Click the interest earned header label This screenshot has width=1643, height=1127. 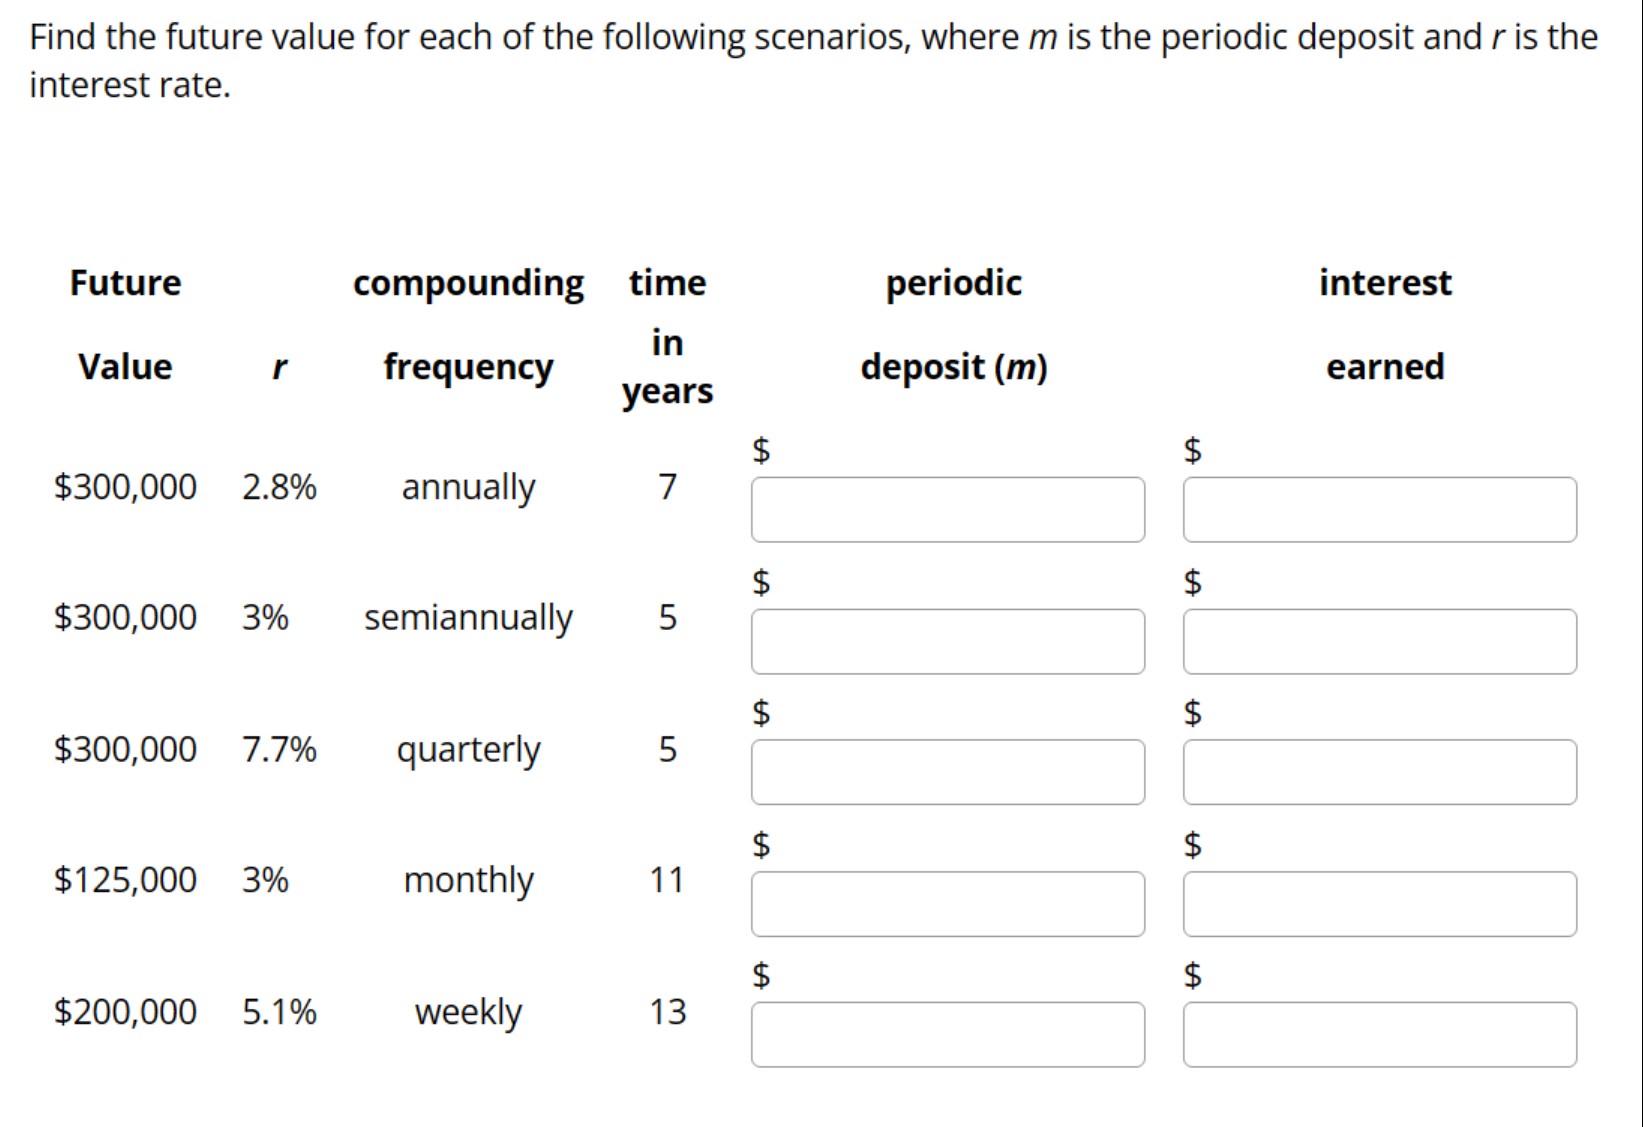click(1385, 324)
